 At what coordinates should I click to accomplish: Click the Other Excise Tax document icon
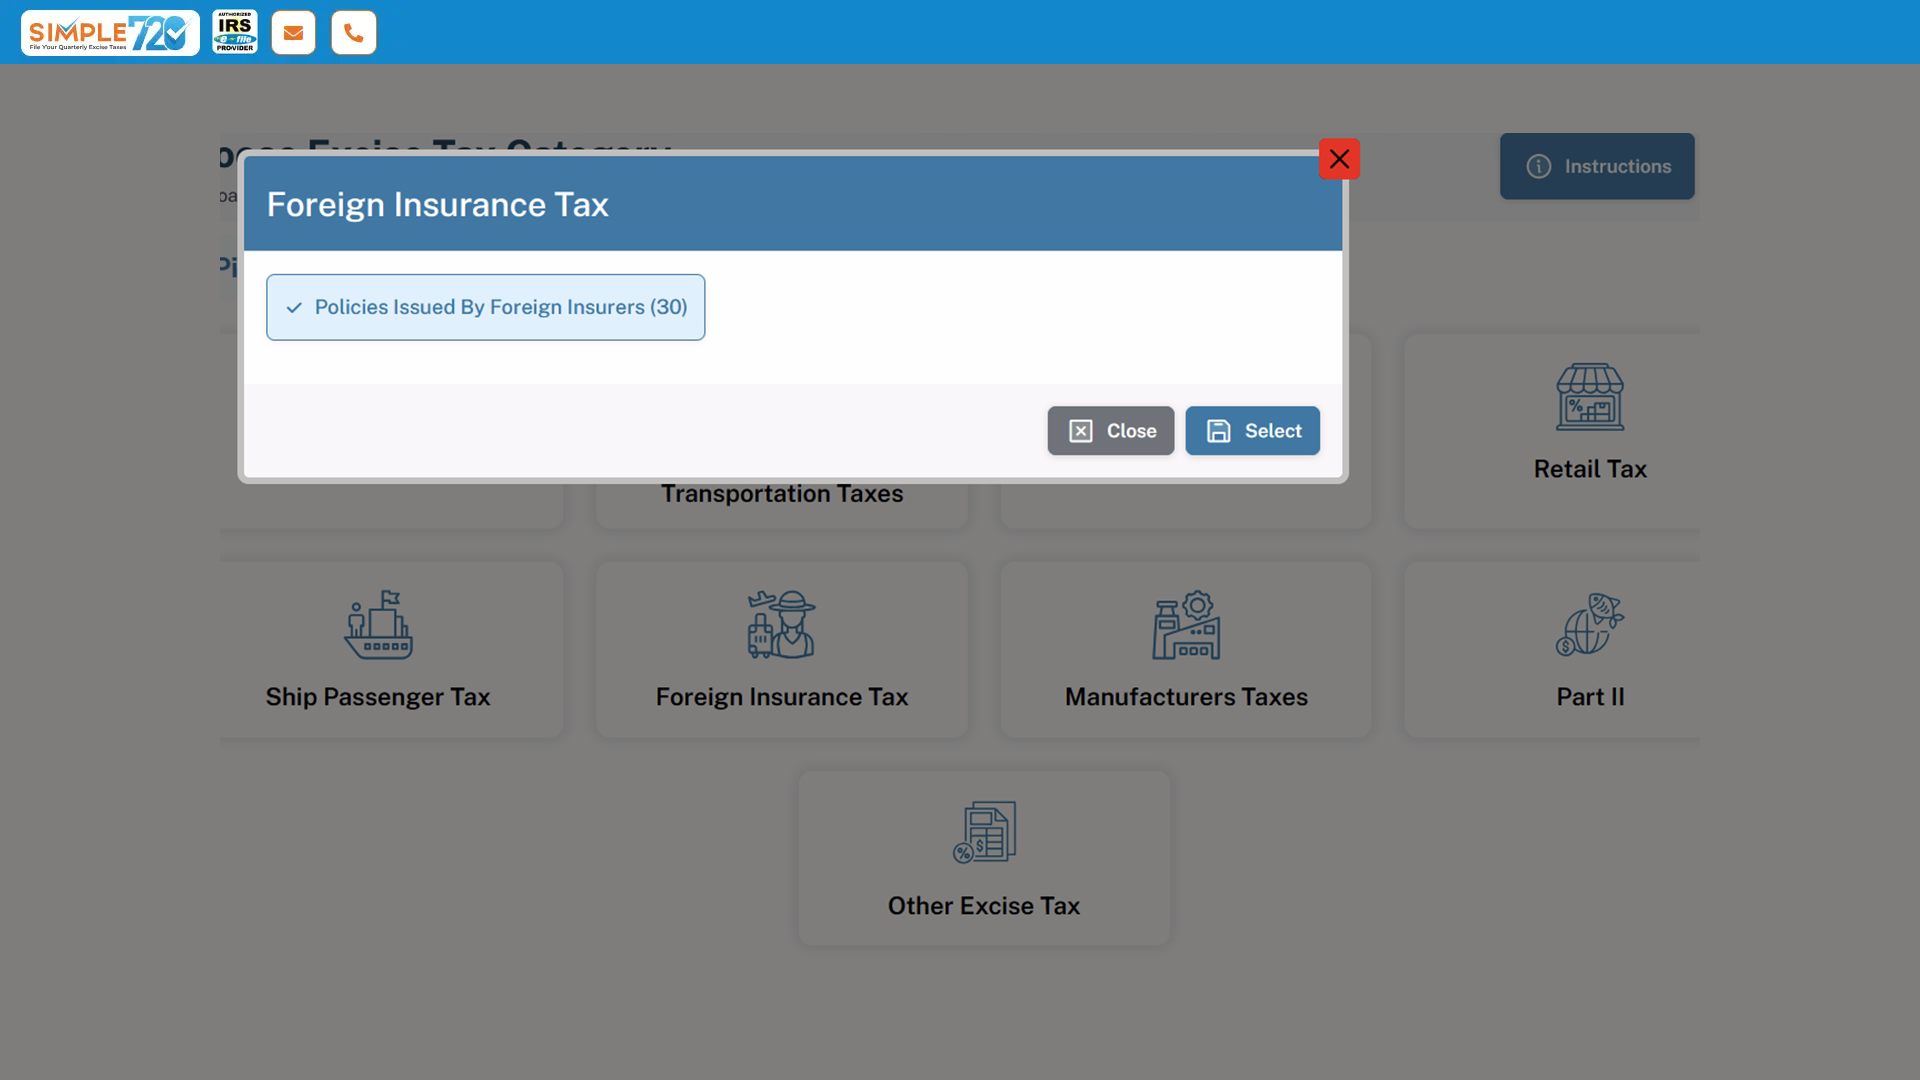[x=984, y=832]
